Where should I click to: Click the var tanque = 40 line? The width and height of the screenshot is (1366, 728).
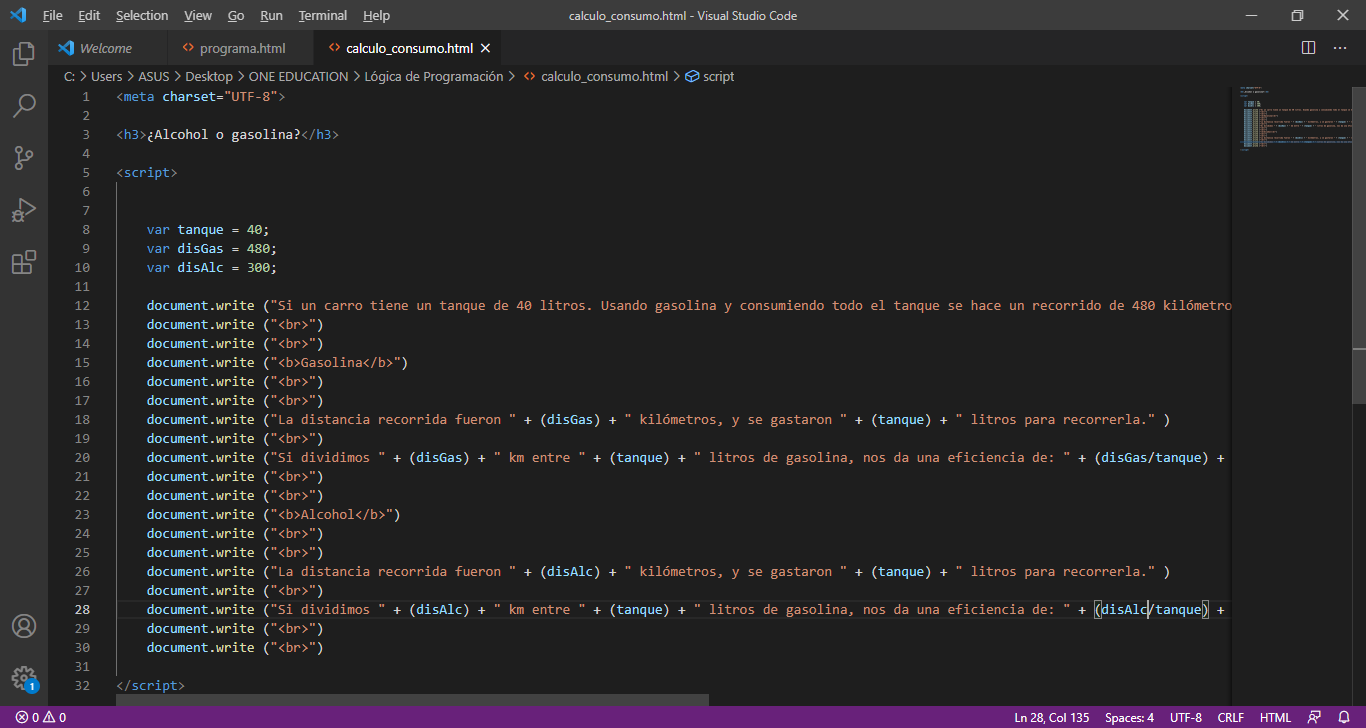click(x=208, y=229)
